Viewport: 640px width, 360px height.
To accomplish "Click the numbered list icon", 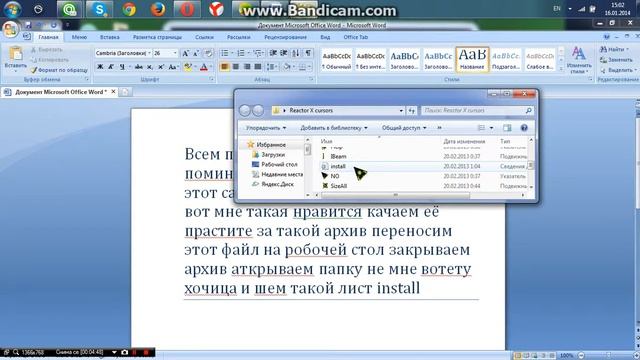I will click(x=241, y=53).
